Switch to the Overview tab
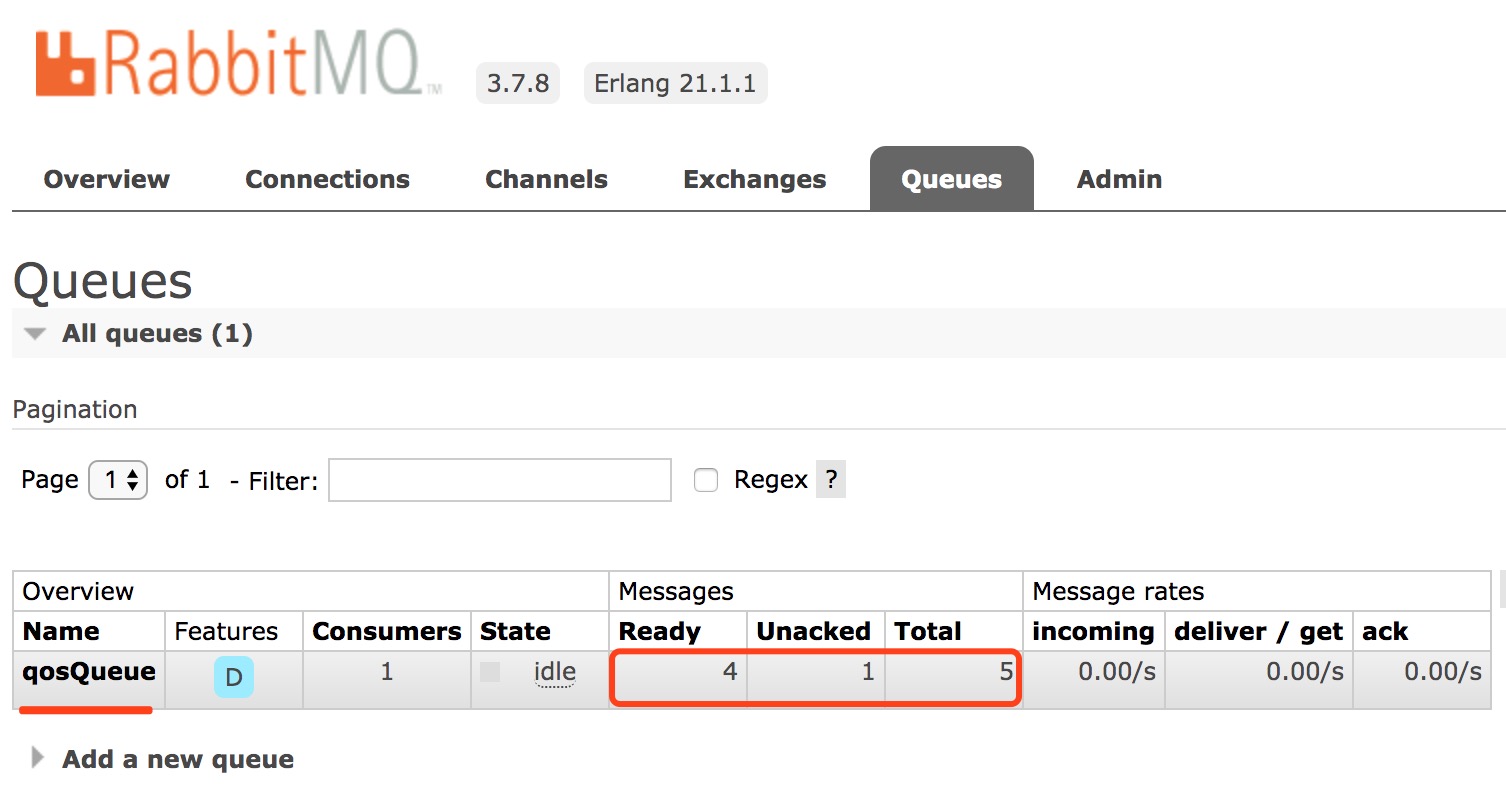This screenshot has width=1506, height=786. point(106,180)
